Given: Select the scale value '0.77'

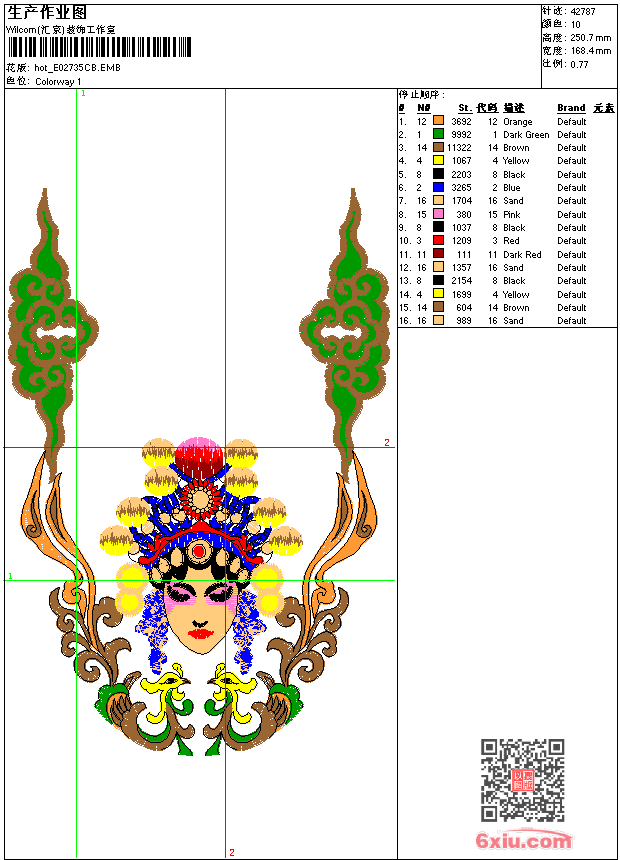Looking at the screenshot, I should [579, 64].
